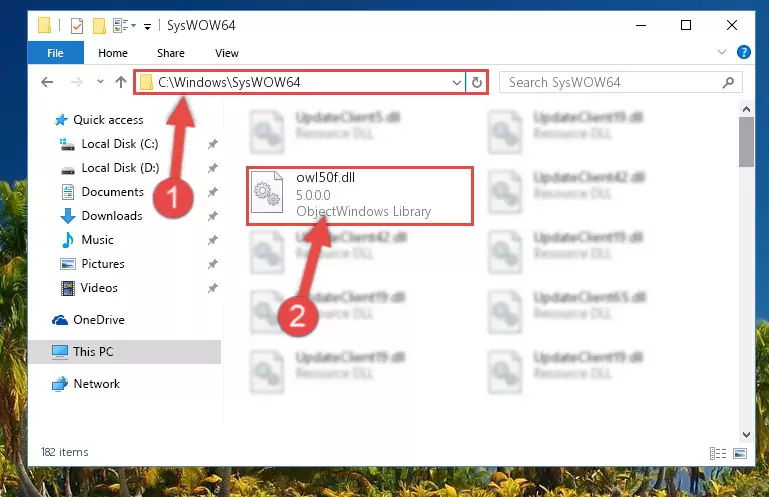Refresh the SysWOW64 folder
Screen dimensions: 769x497
476,82
